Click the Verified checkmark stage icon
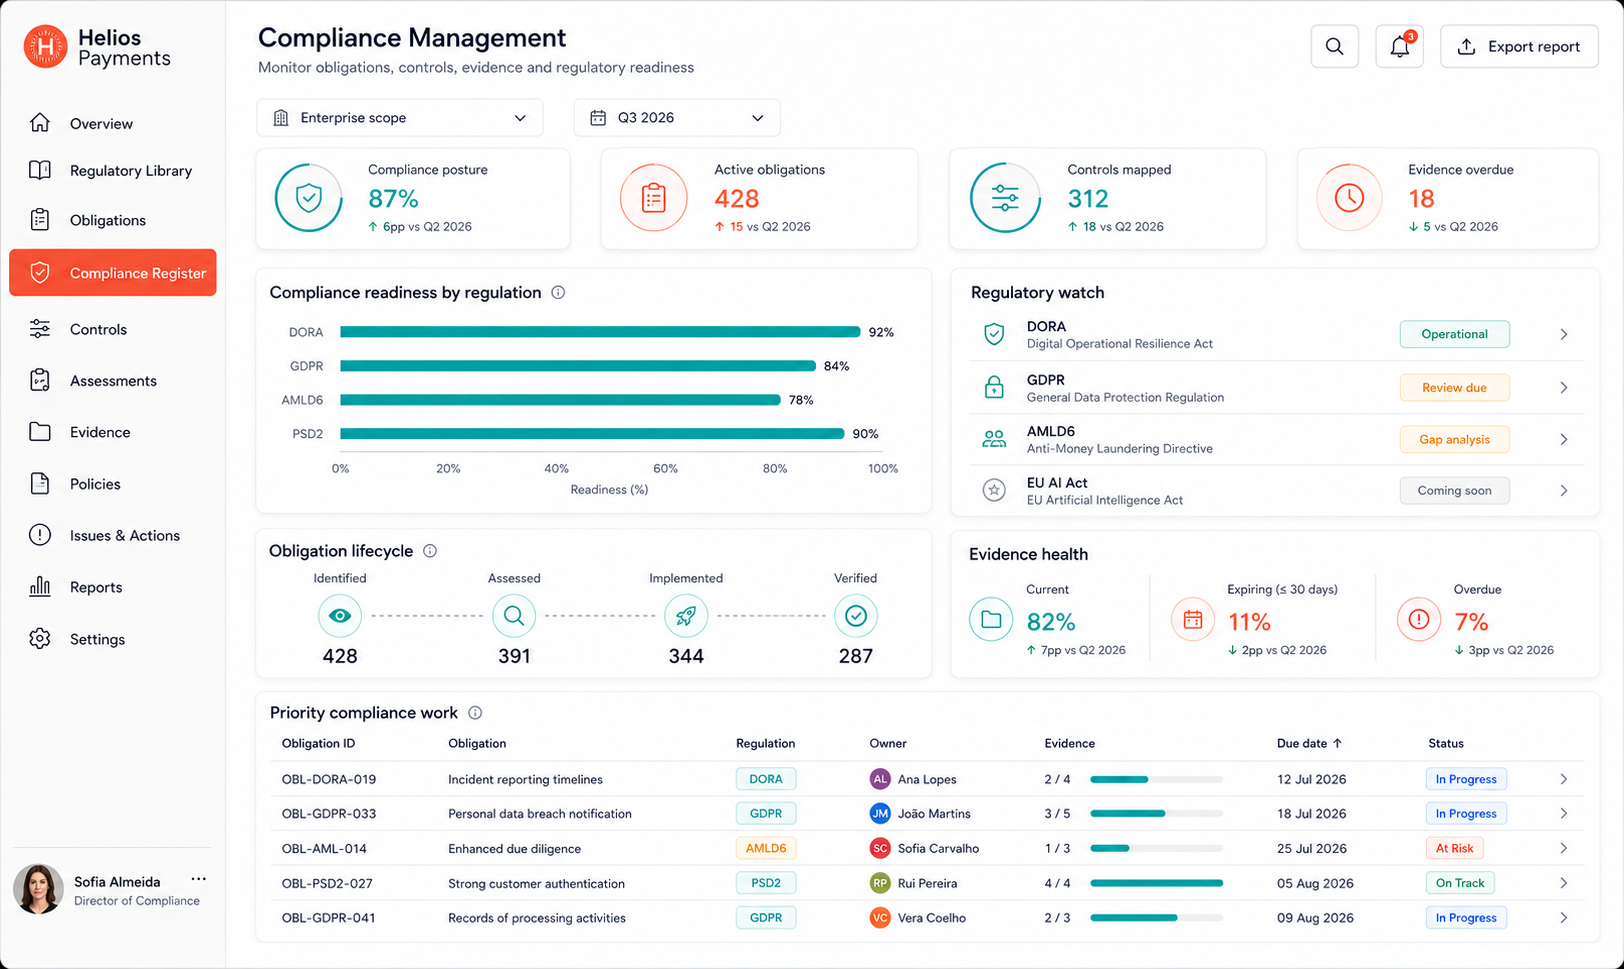This screenshot has width=1624, height=969. click(856, 616)
